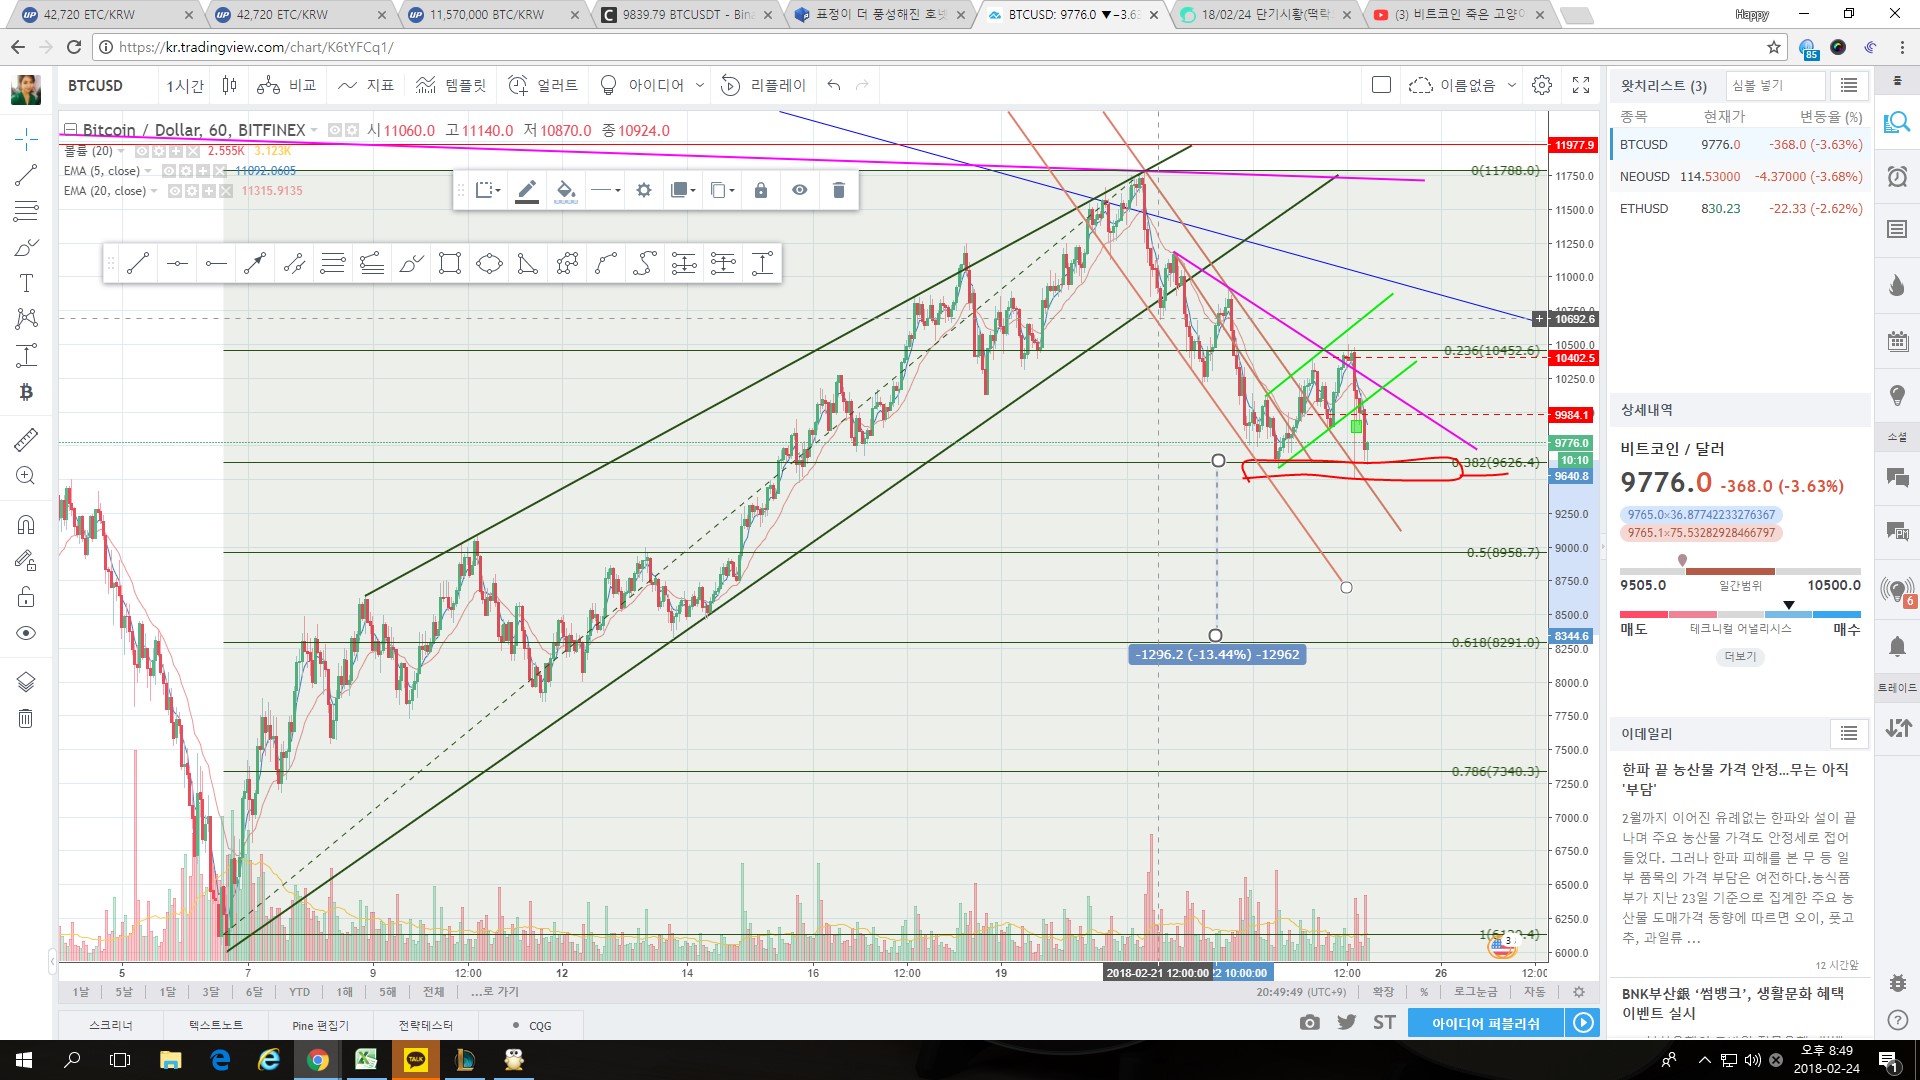Open line style dropdown in floating toolbar
The width and height of the screenshot is (1920, 1080).
[605, 190]
